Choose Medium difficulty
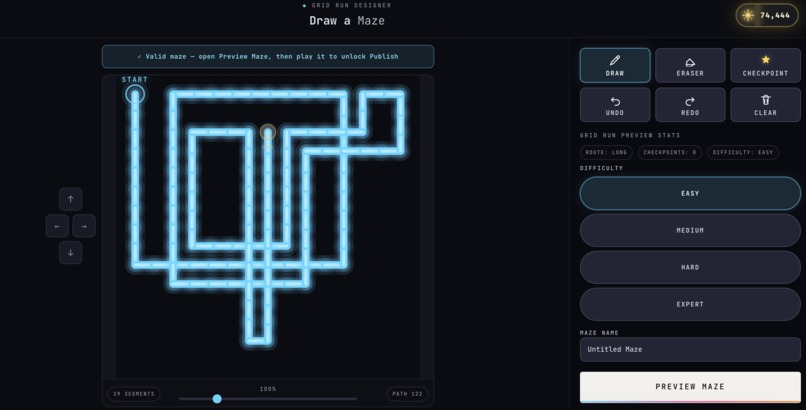Image resolution: width=806 pixels, height=410 pixels. coord(690,230)
